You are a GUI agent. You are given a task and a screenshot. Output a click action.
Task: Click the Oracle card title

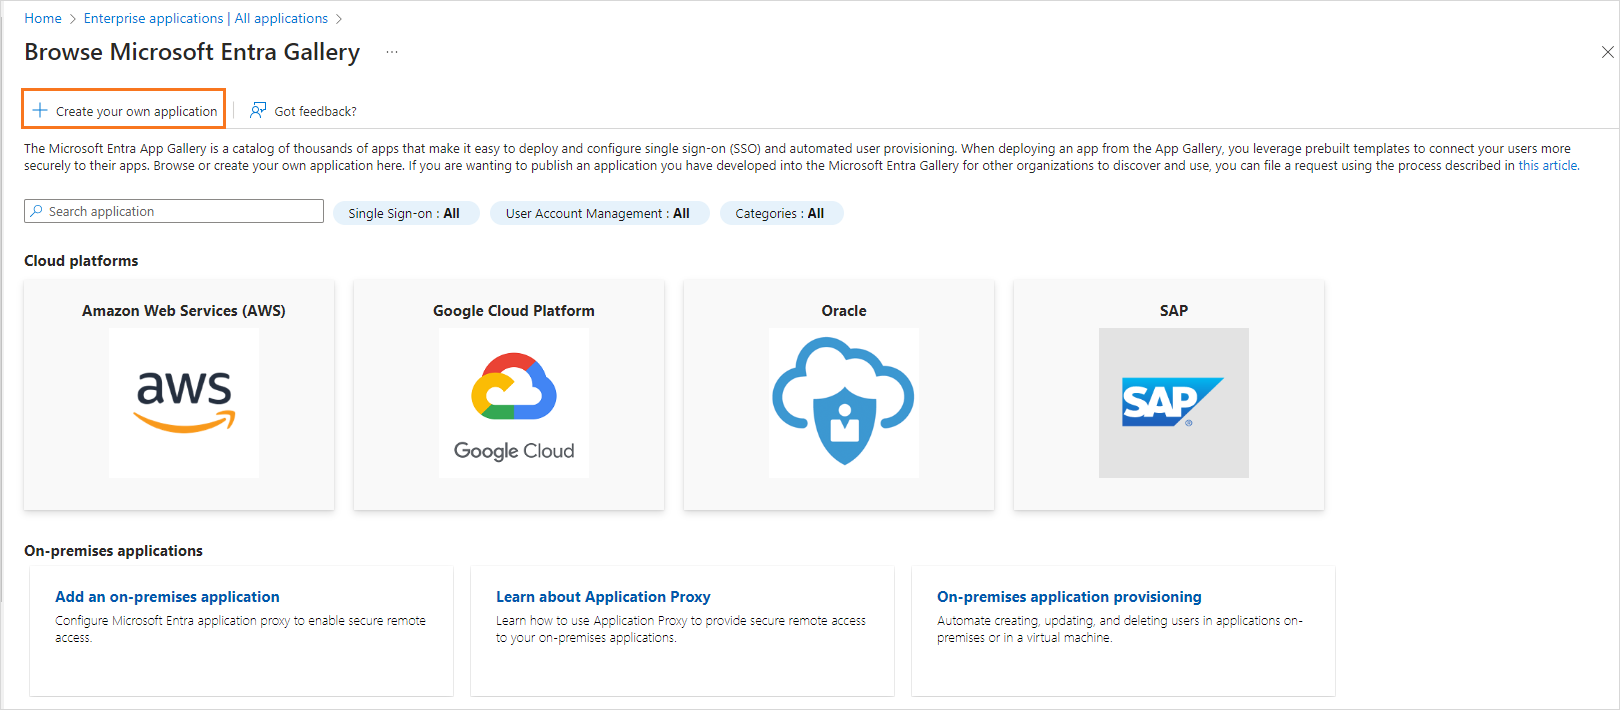coord(844,311)
